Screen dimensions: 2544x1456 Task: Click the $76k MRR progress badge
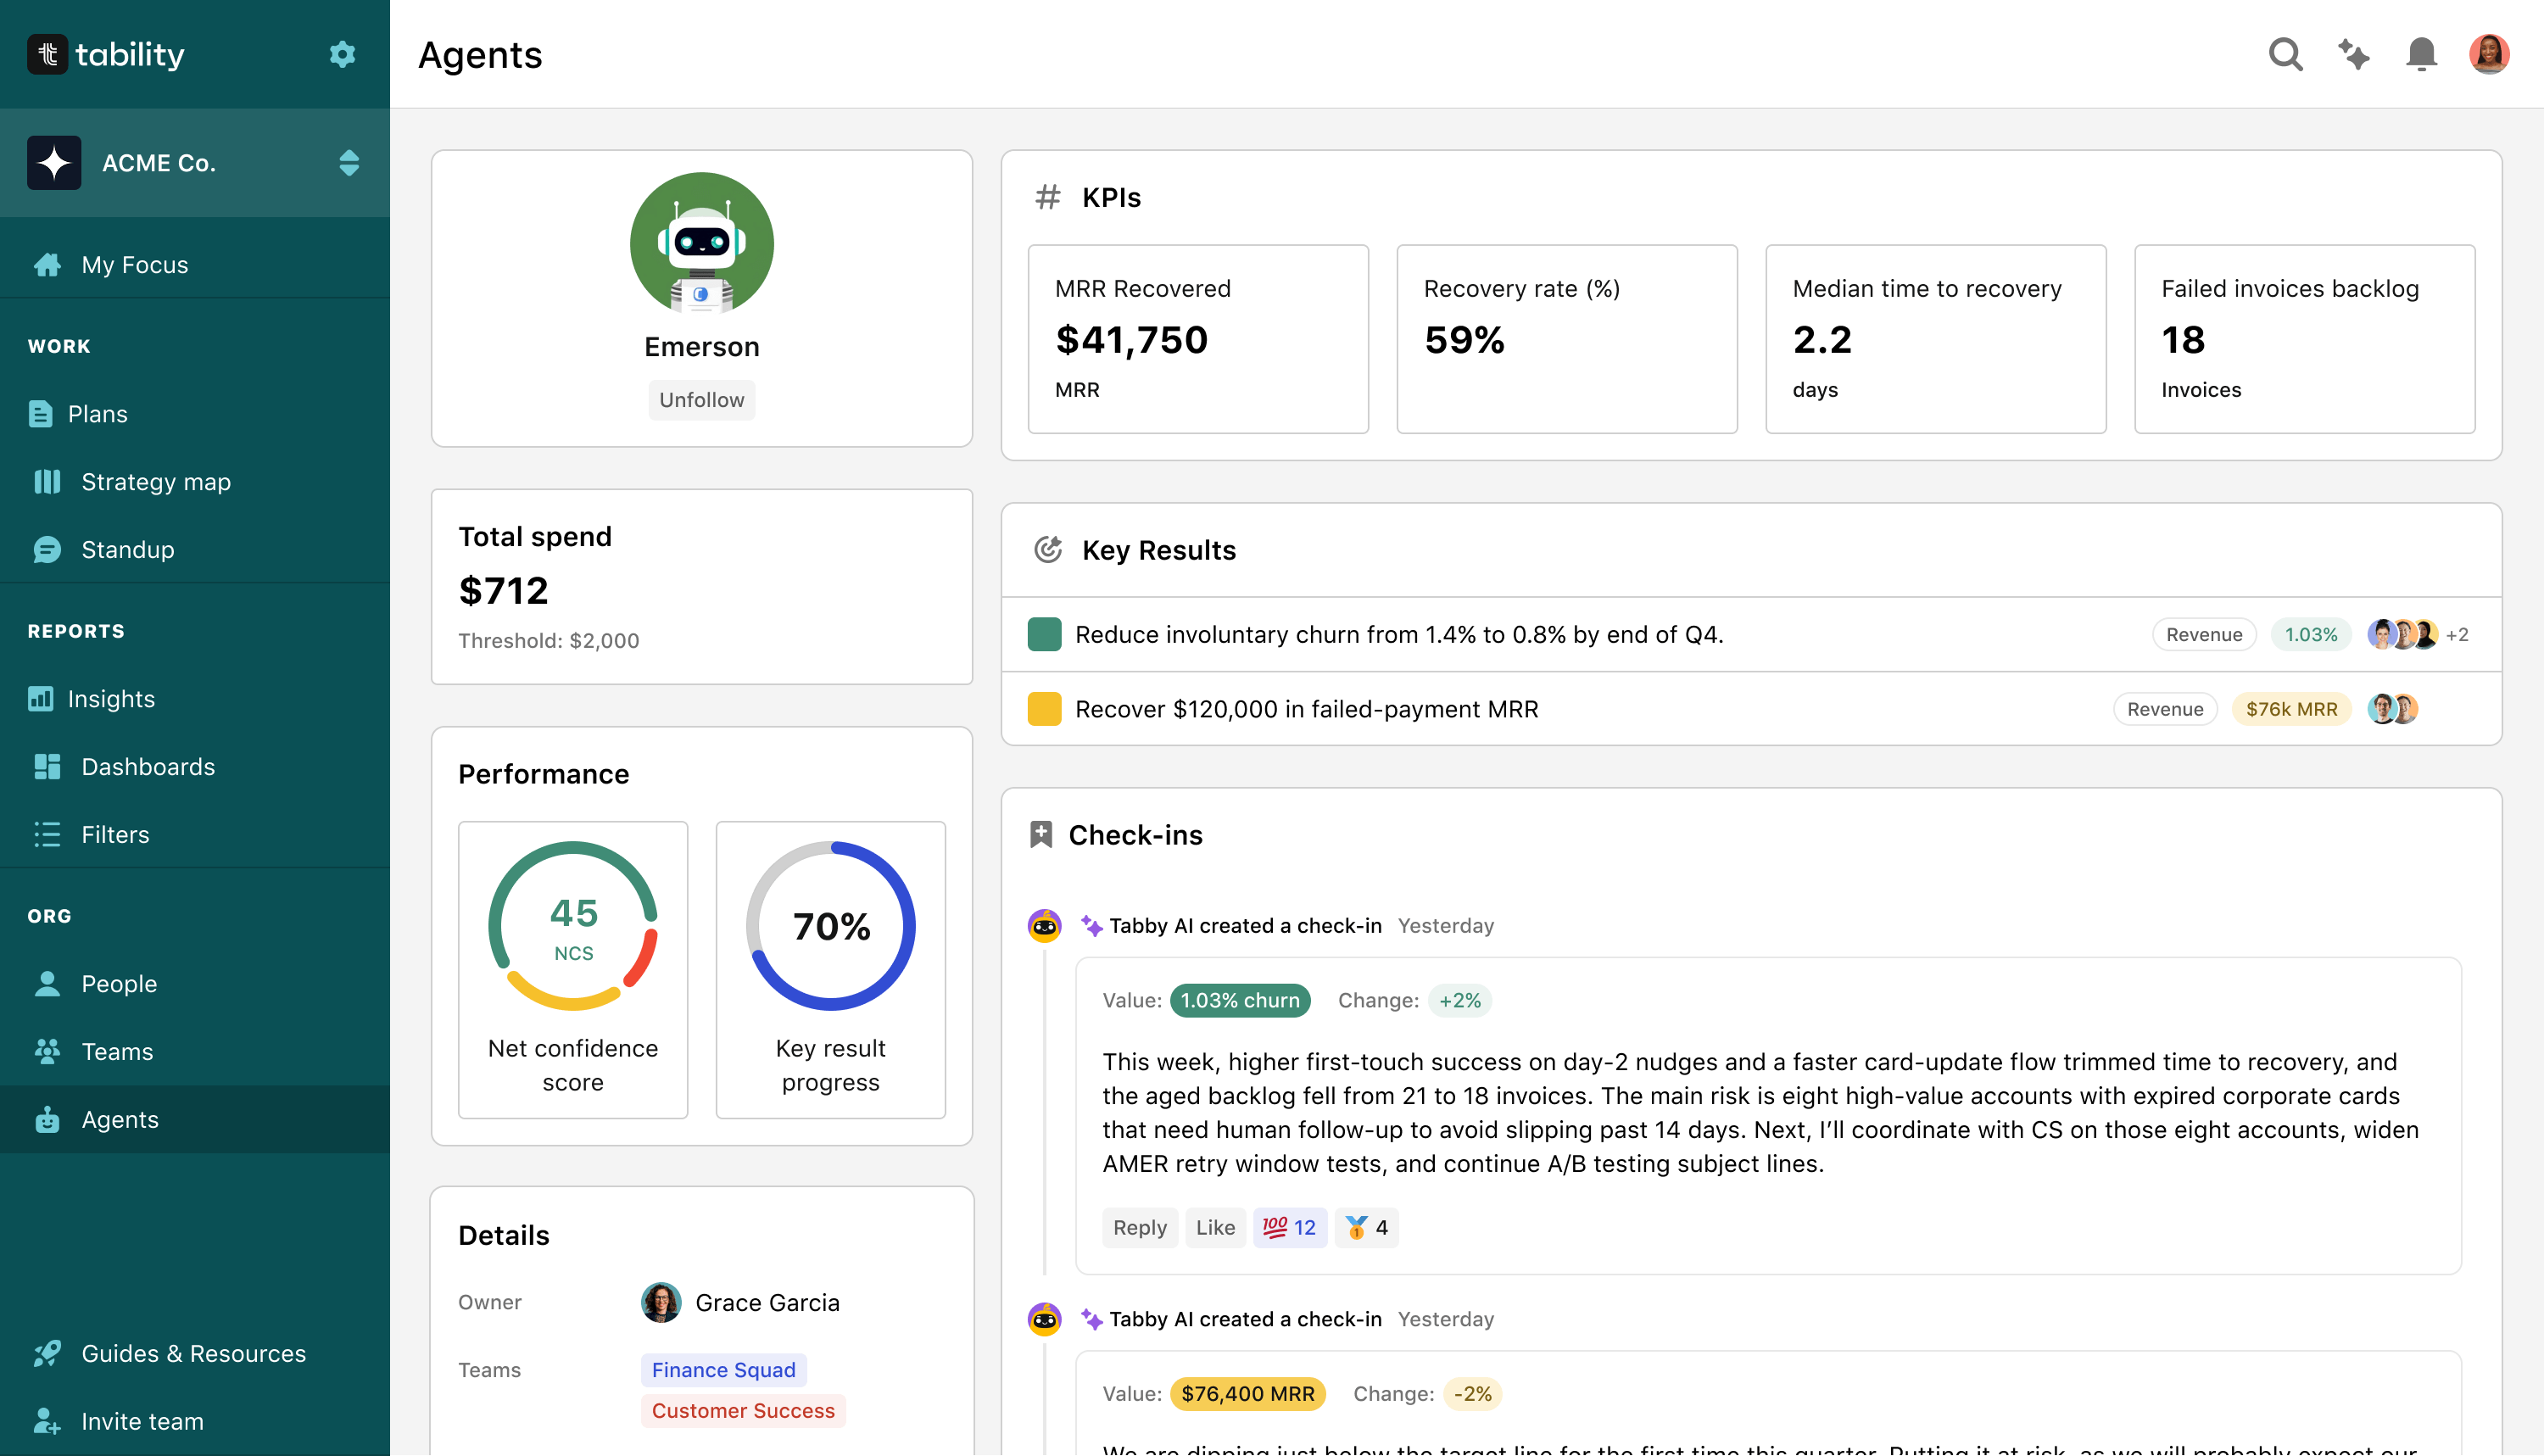[2291, 709]
